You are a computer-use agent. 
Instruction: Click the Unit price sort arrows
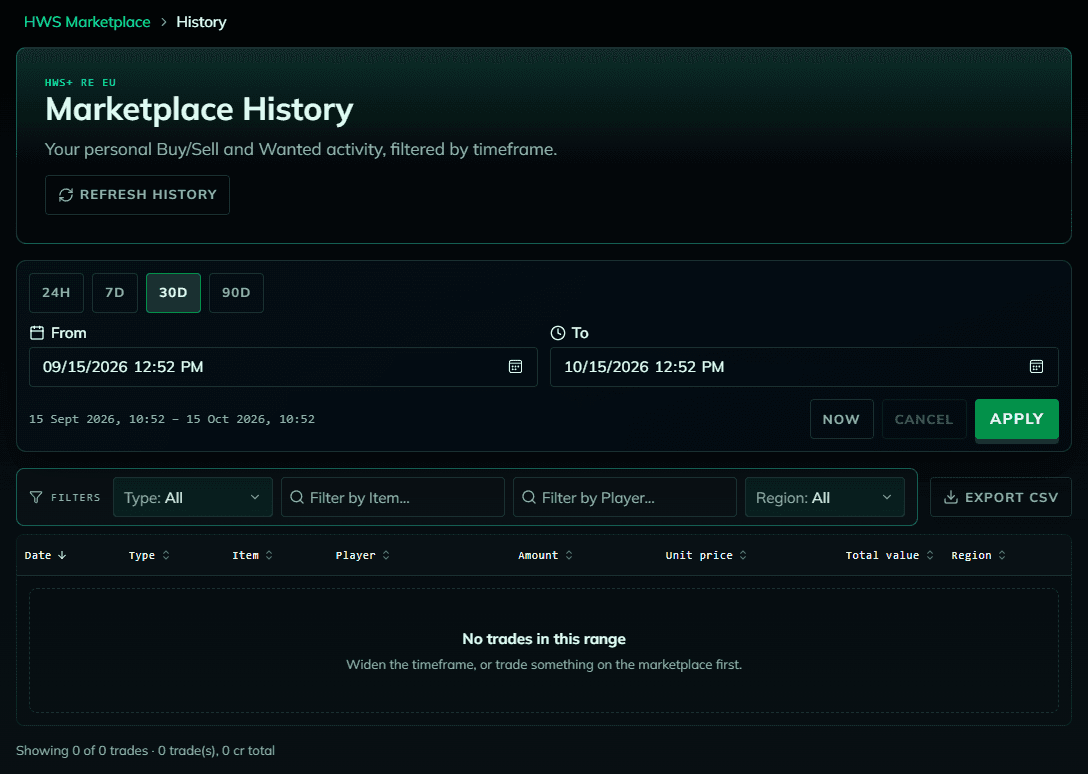[743, 555]
